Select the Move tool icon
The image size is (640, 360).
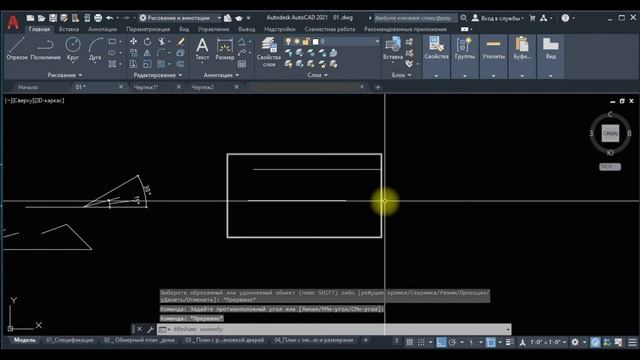click(133, 42)
